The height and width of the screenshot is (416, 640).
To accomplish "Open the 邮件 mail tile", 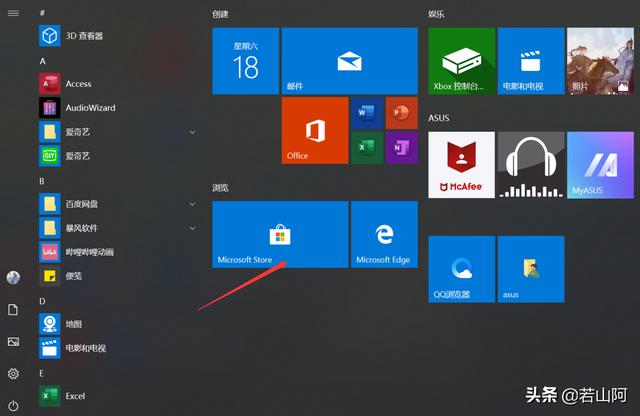I will 349,61.
